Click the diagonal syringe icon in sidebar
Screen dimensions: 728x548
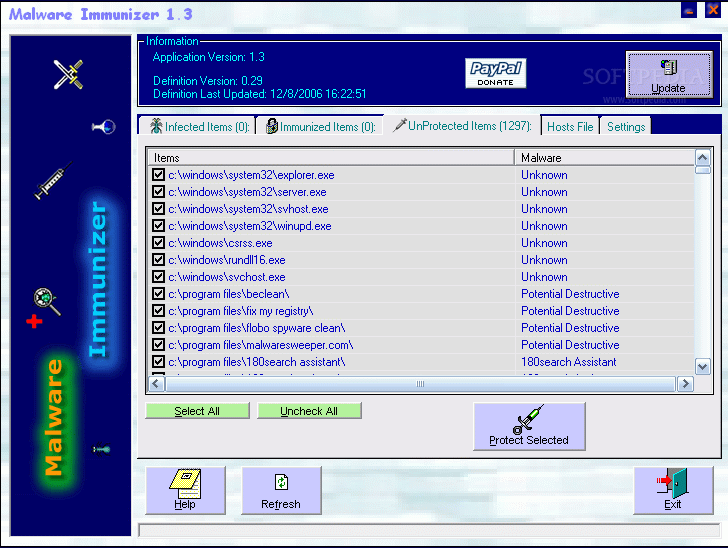tap(52, 181)
